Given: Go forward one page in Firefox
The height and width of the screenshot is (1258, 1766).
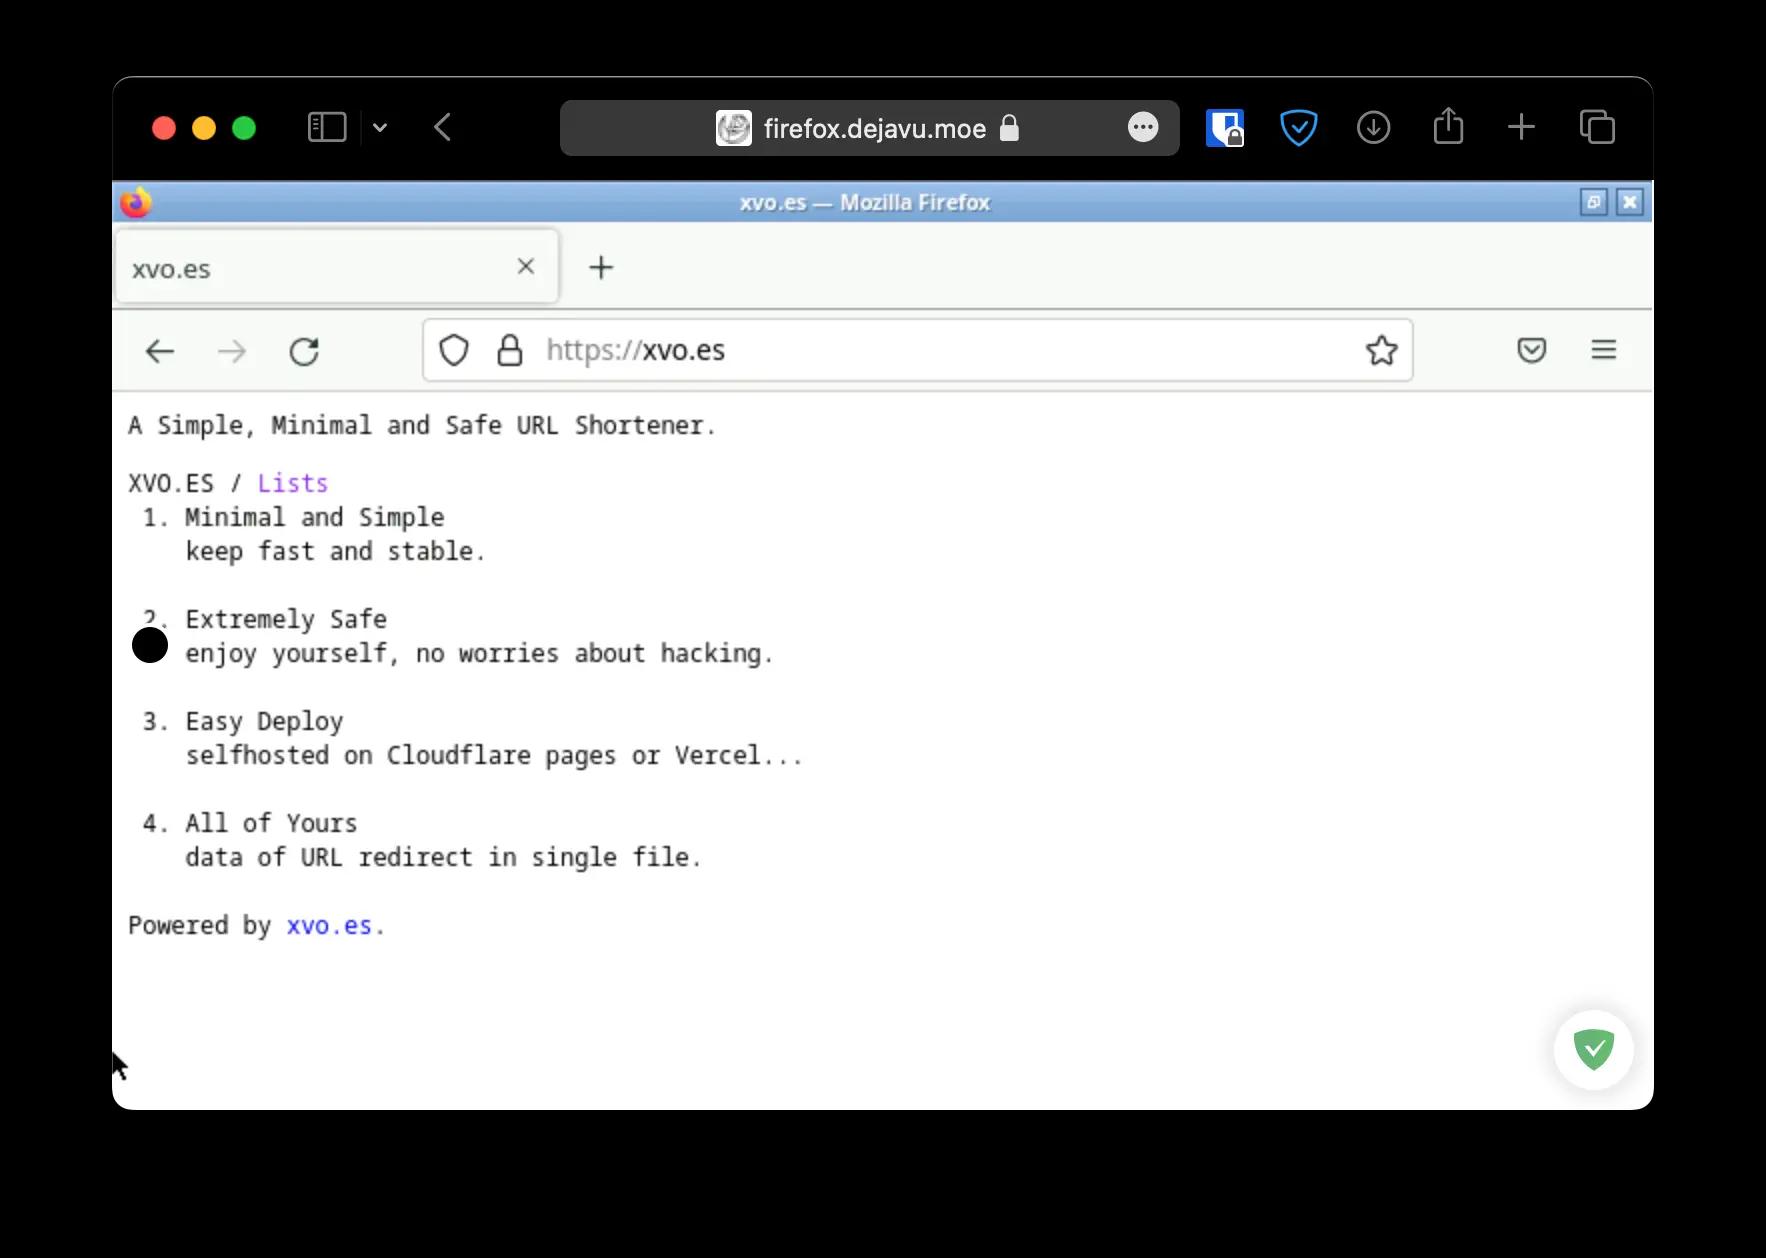Looking at the screenshot, I should [232, 351].
